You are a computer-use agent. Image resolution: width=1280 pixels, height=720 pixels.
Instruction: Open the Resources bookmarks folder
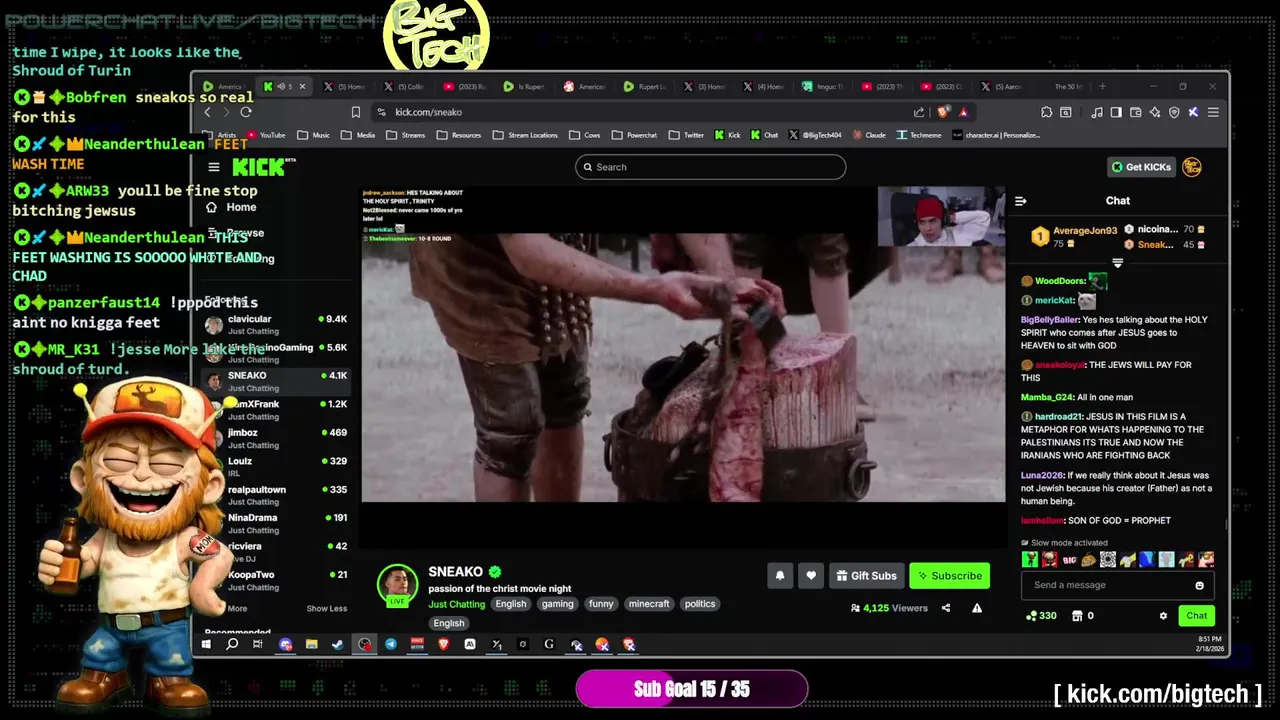pos(459,135)
